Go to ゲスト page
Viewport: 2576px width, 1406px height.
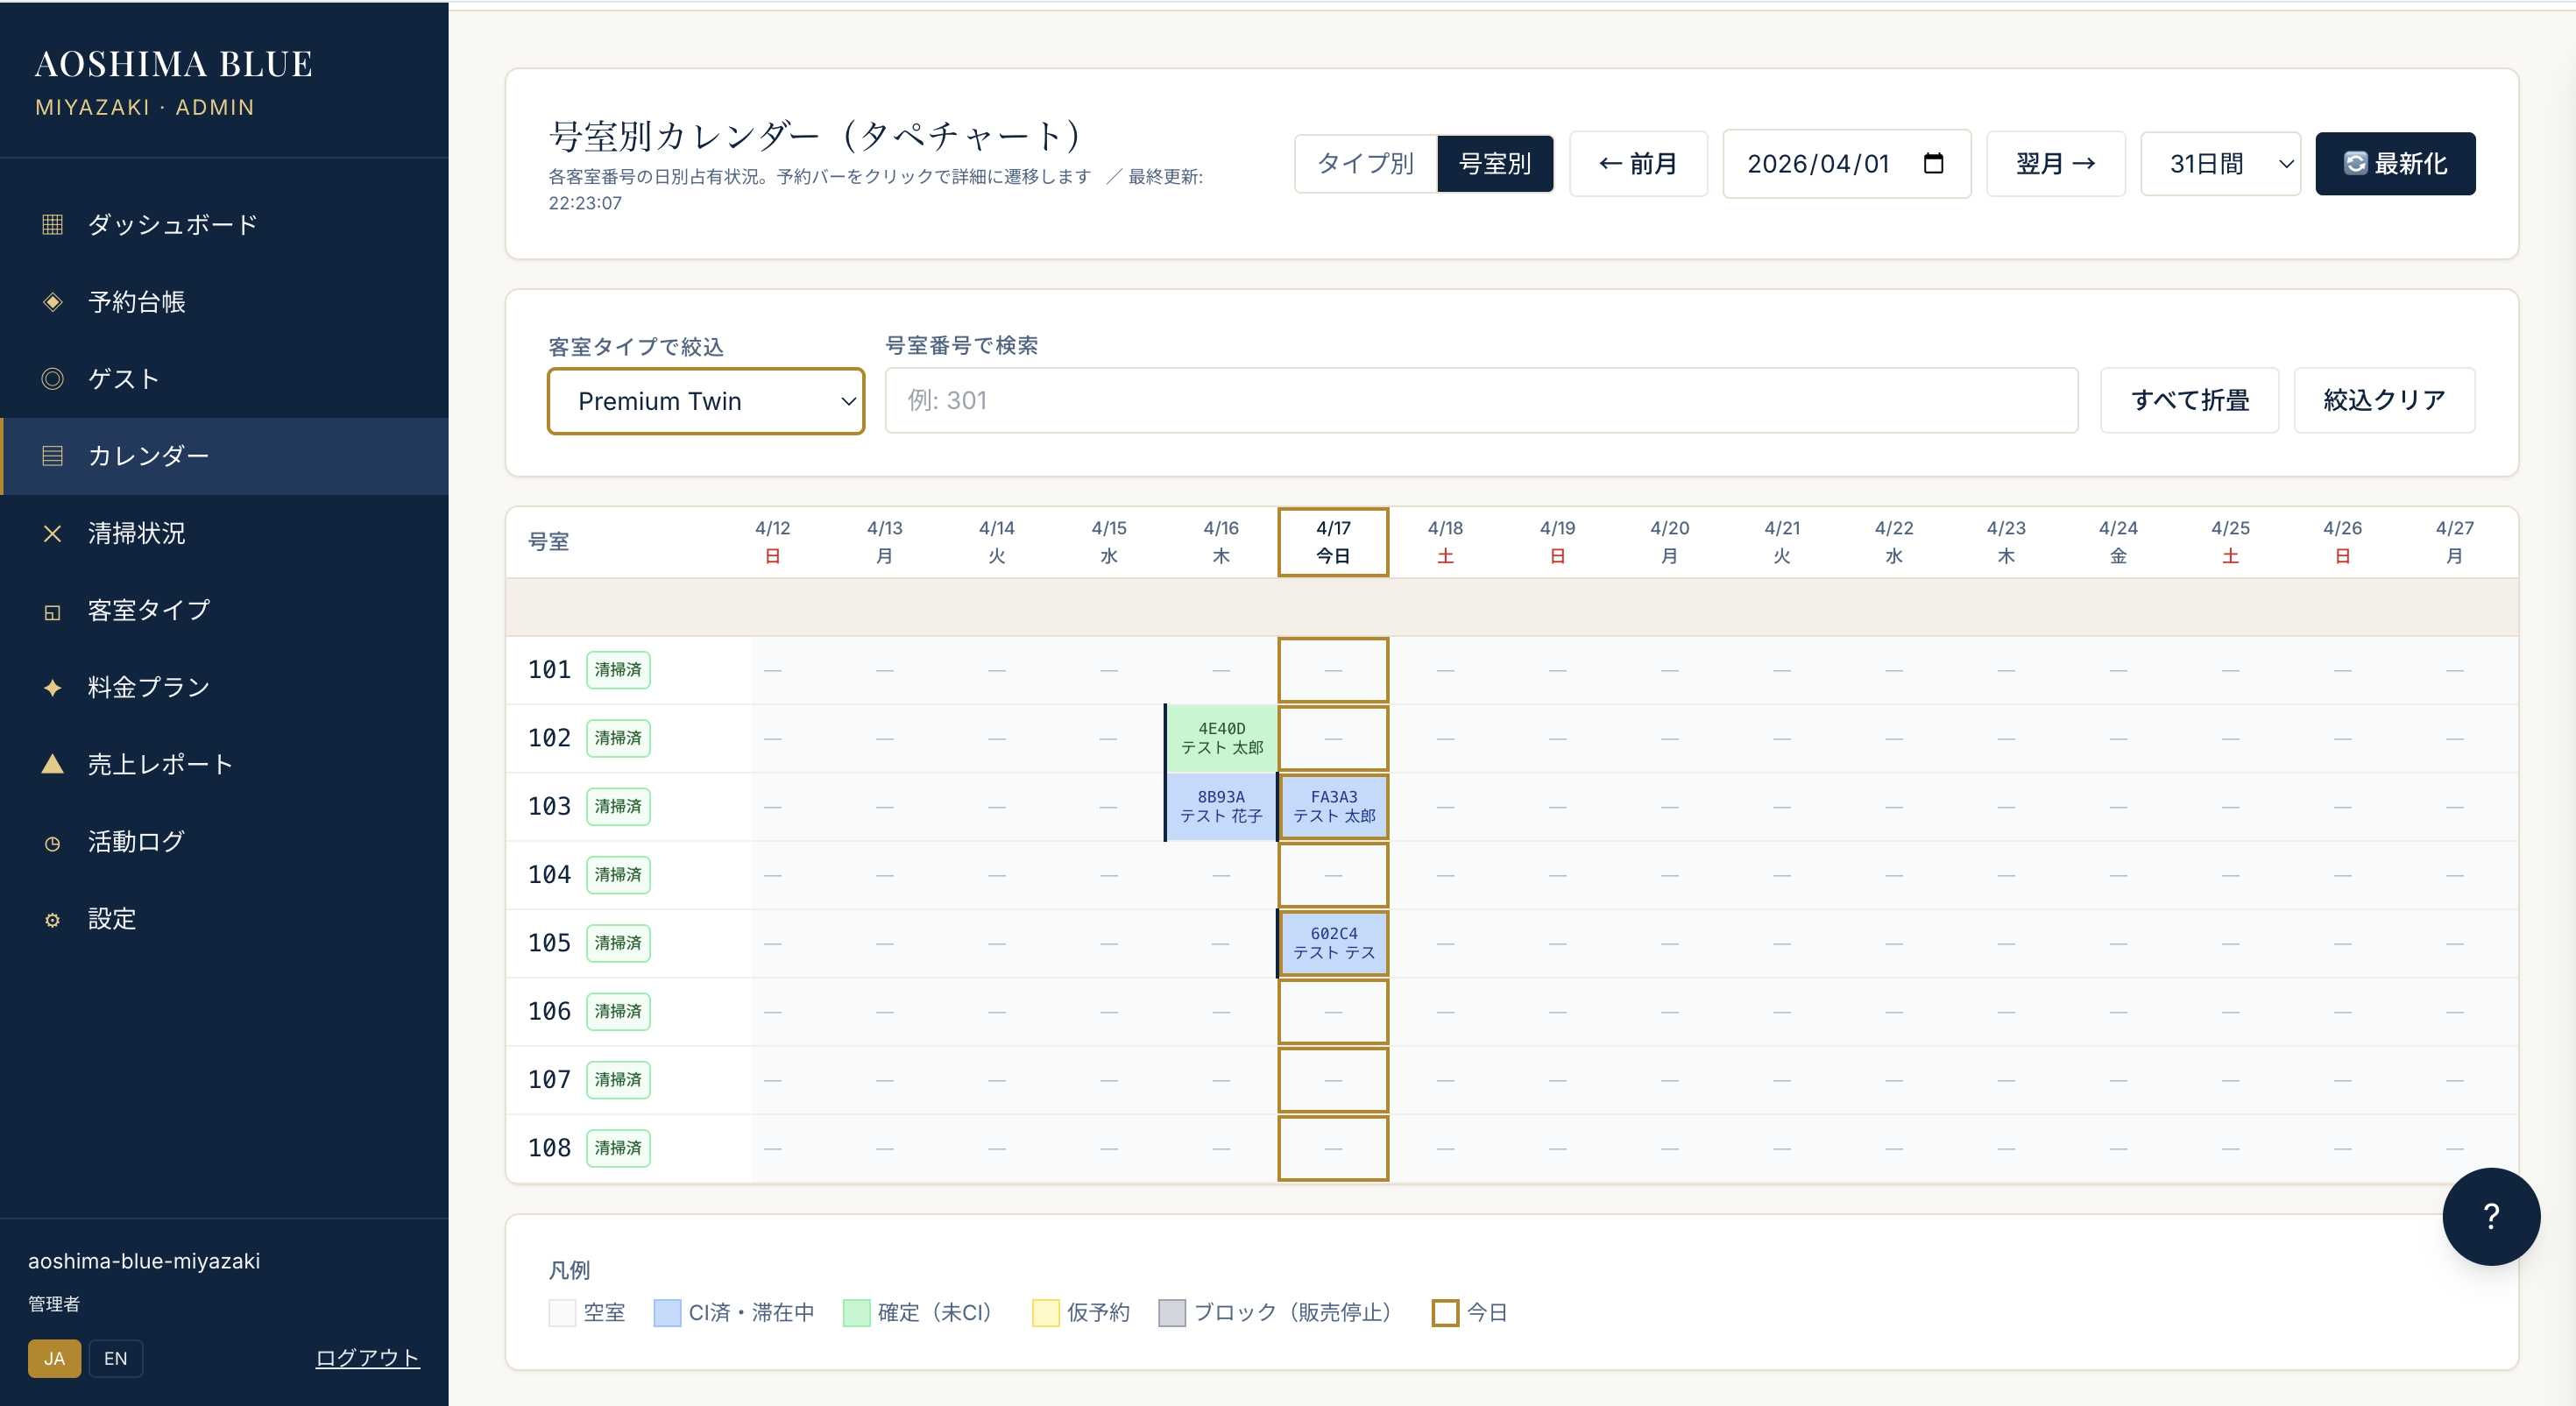224,379
